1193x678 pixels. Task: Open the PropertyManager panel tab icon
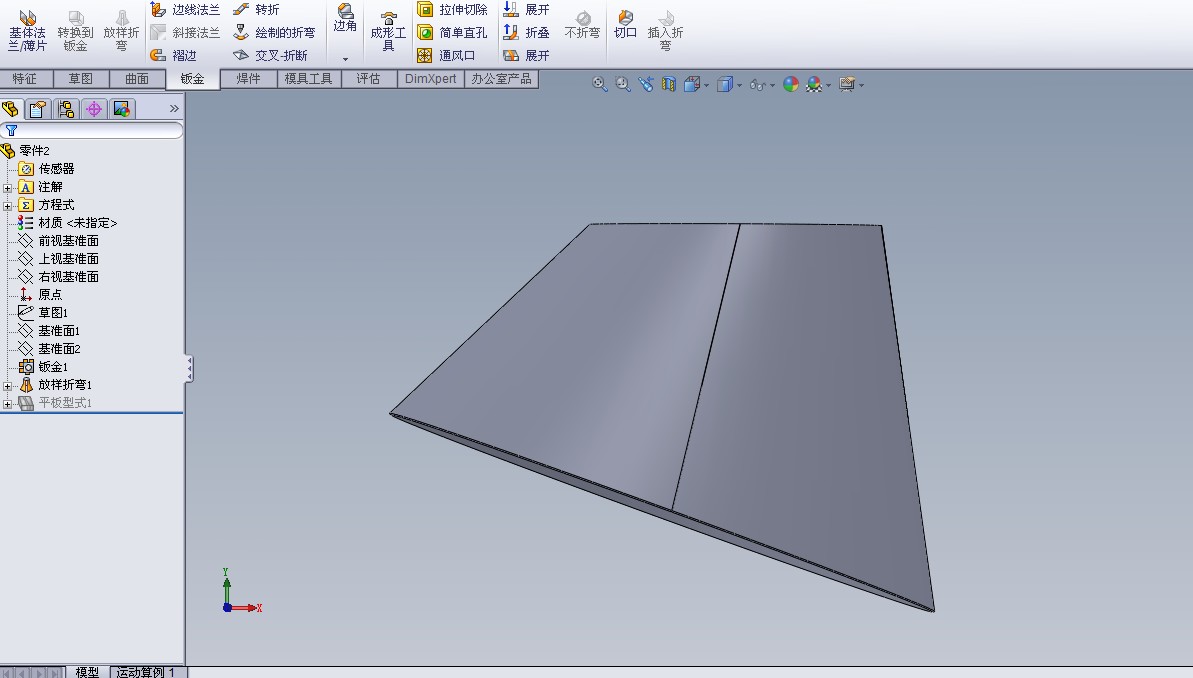38,109
